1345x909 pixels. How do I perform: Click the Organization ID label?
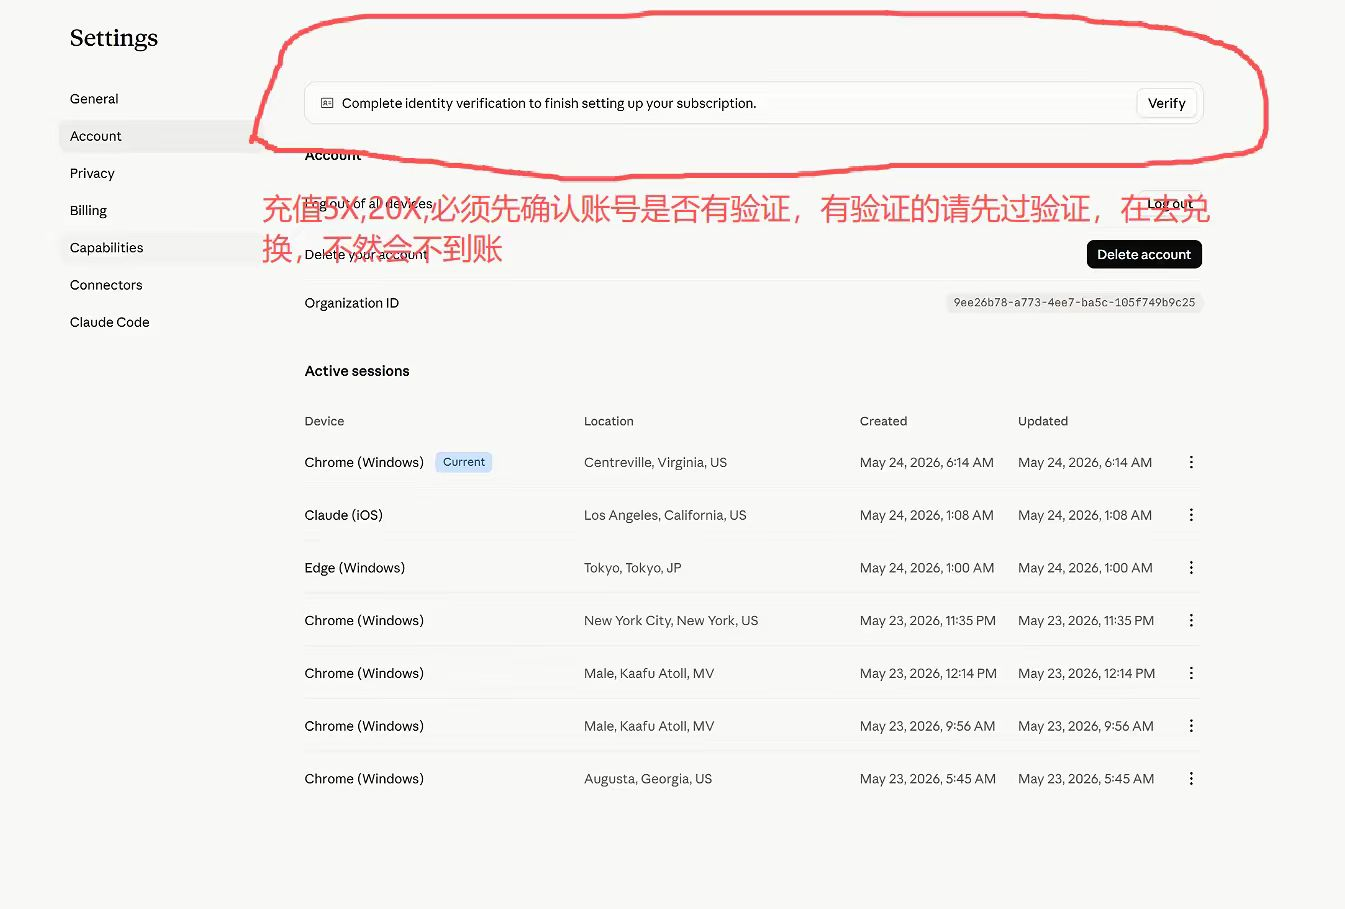click(x=352, y=303)
